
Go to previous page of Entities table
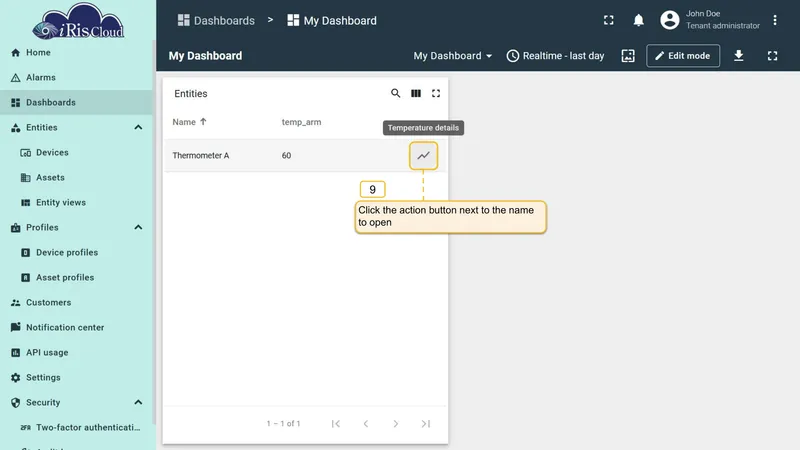(366, 423)
